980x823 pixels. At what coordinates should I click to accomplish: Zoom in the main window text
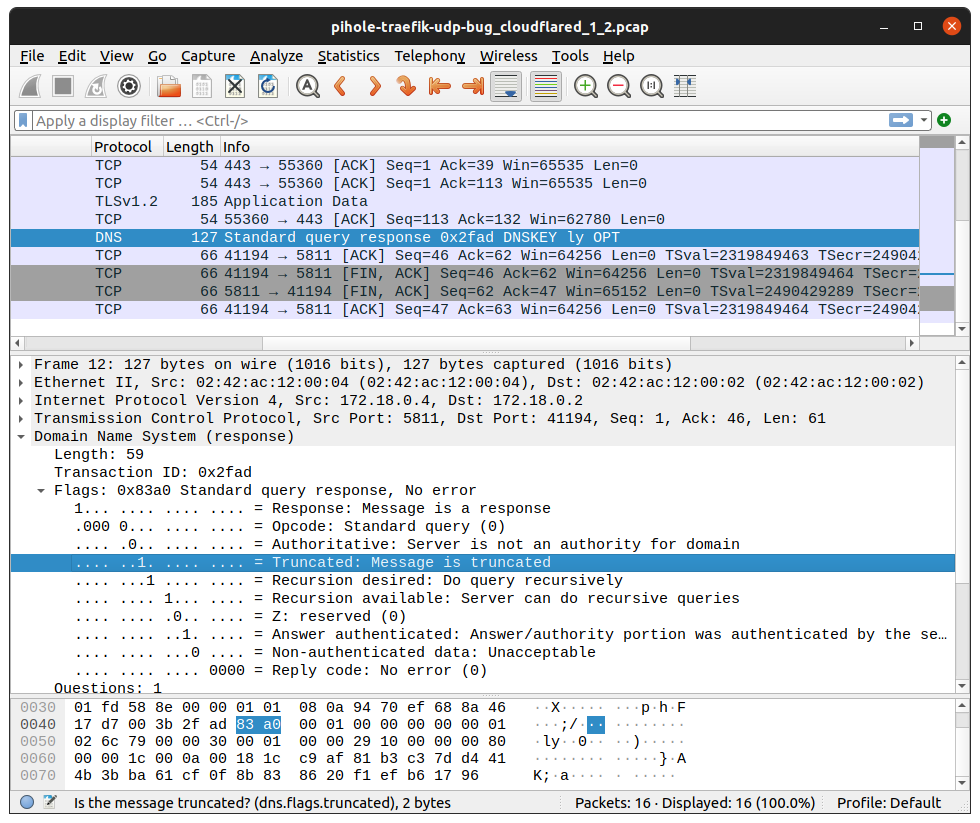(586, 86)
